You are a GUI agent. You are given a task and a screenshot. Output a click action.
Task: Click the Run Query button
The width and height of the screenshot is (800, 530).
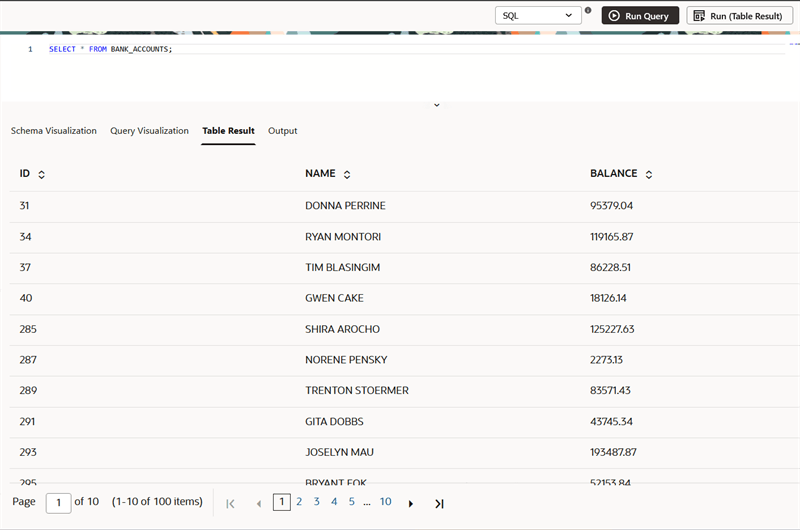[640, 15]
